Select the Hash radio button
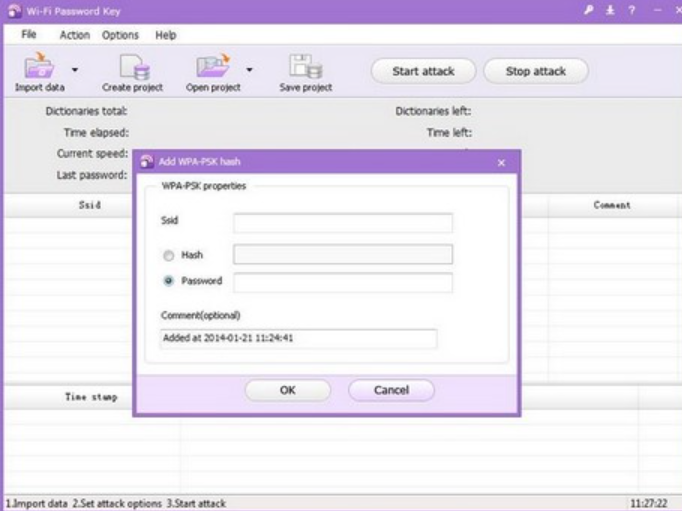Viewport: 682px width, 511px height. tap(168, 255)
